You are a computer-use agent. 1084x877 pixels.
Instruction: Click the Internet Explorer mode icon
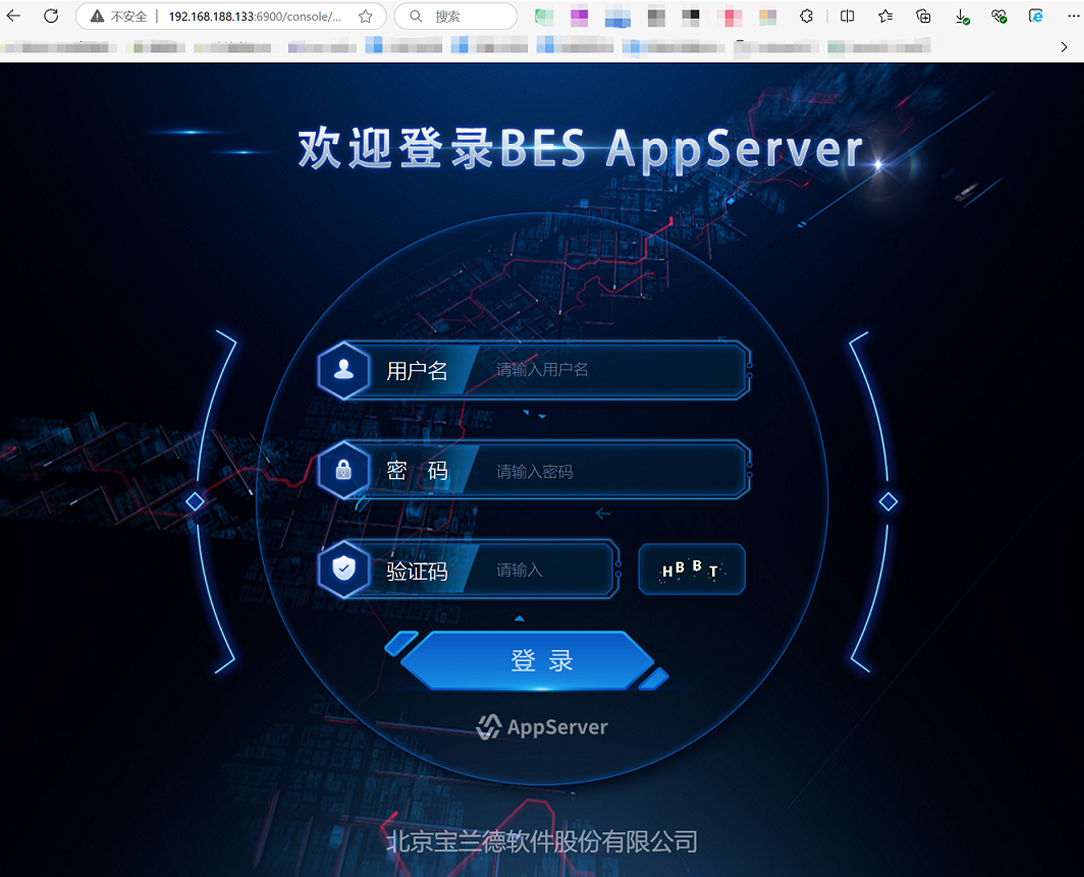pos(1036,16)
